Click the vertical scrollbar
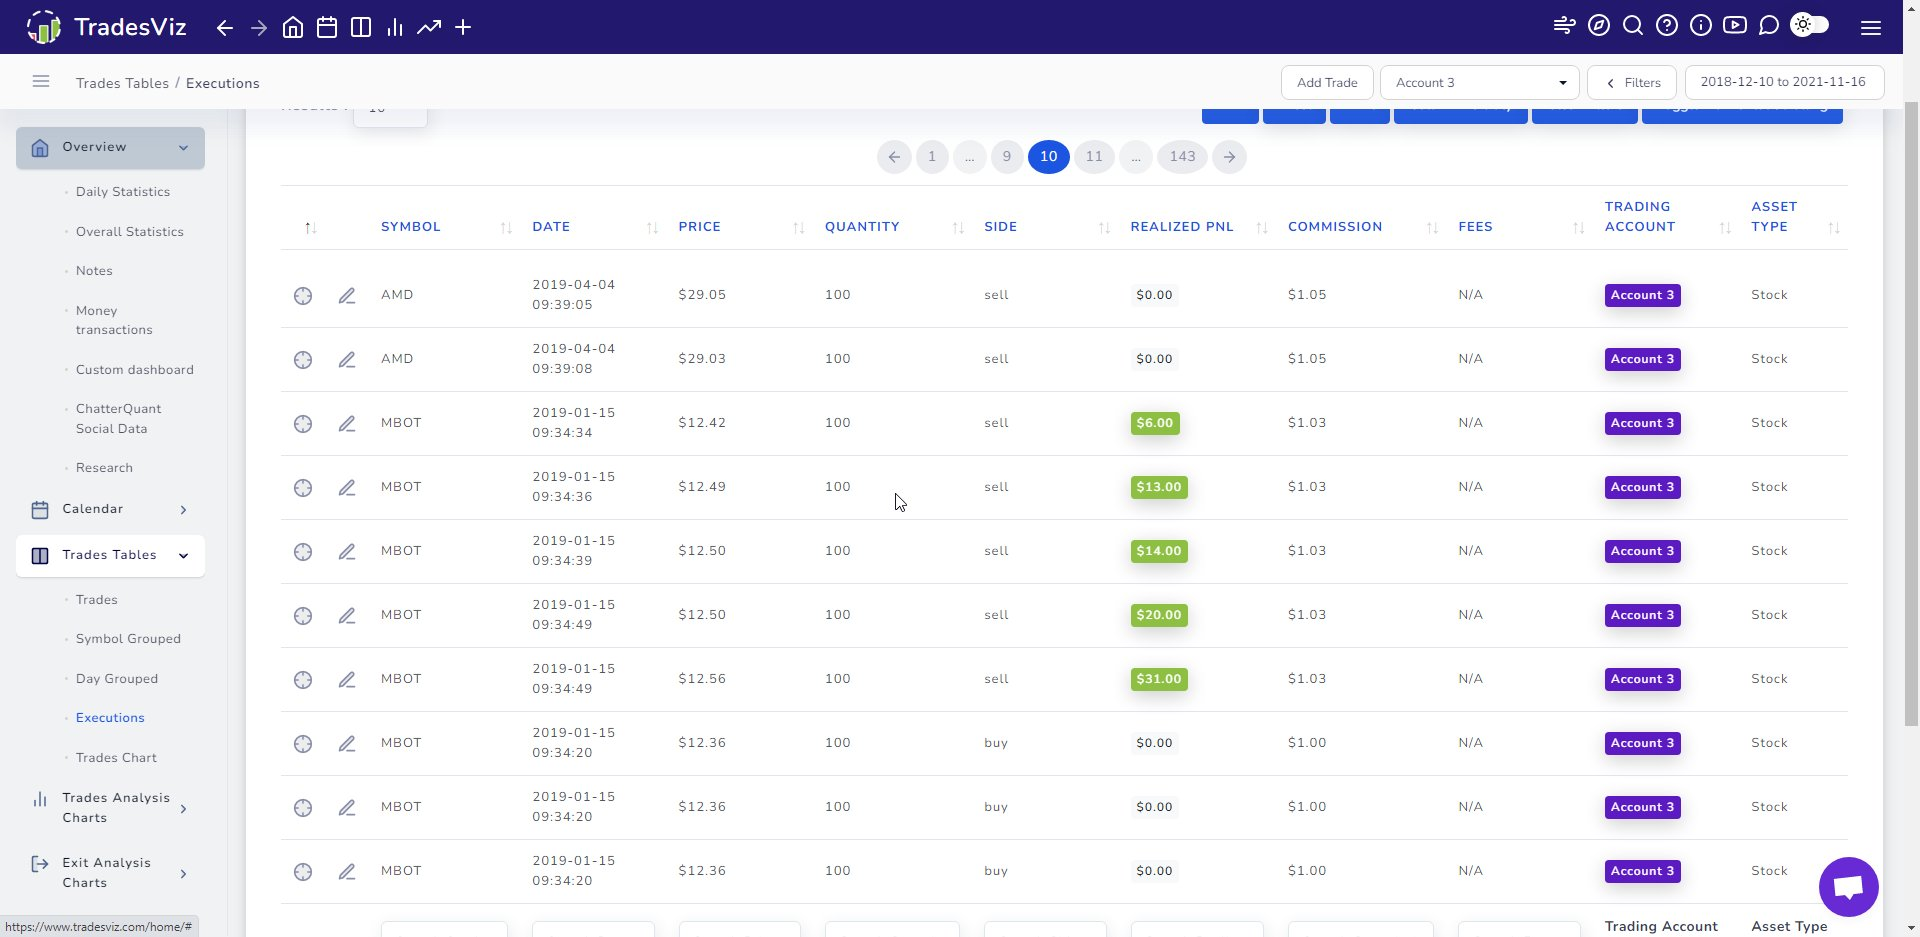The height and width of the screenshot is (937, 1920). (1911, 413)
